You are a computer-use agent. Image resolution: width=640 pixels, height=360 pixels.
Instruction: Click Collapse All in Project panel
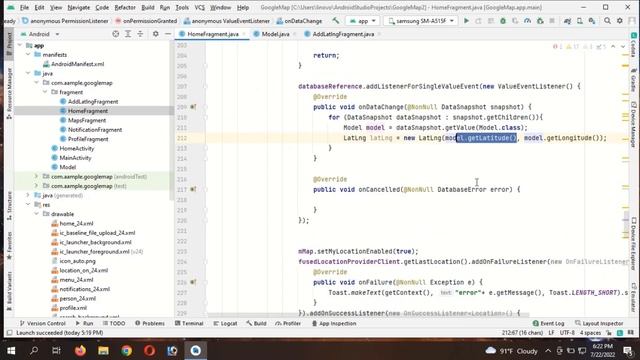point(140,34)
